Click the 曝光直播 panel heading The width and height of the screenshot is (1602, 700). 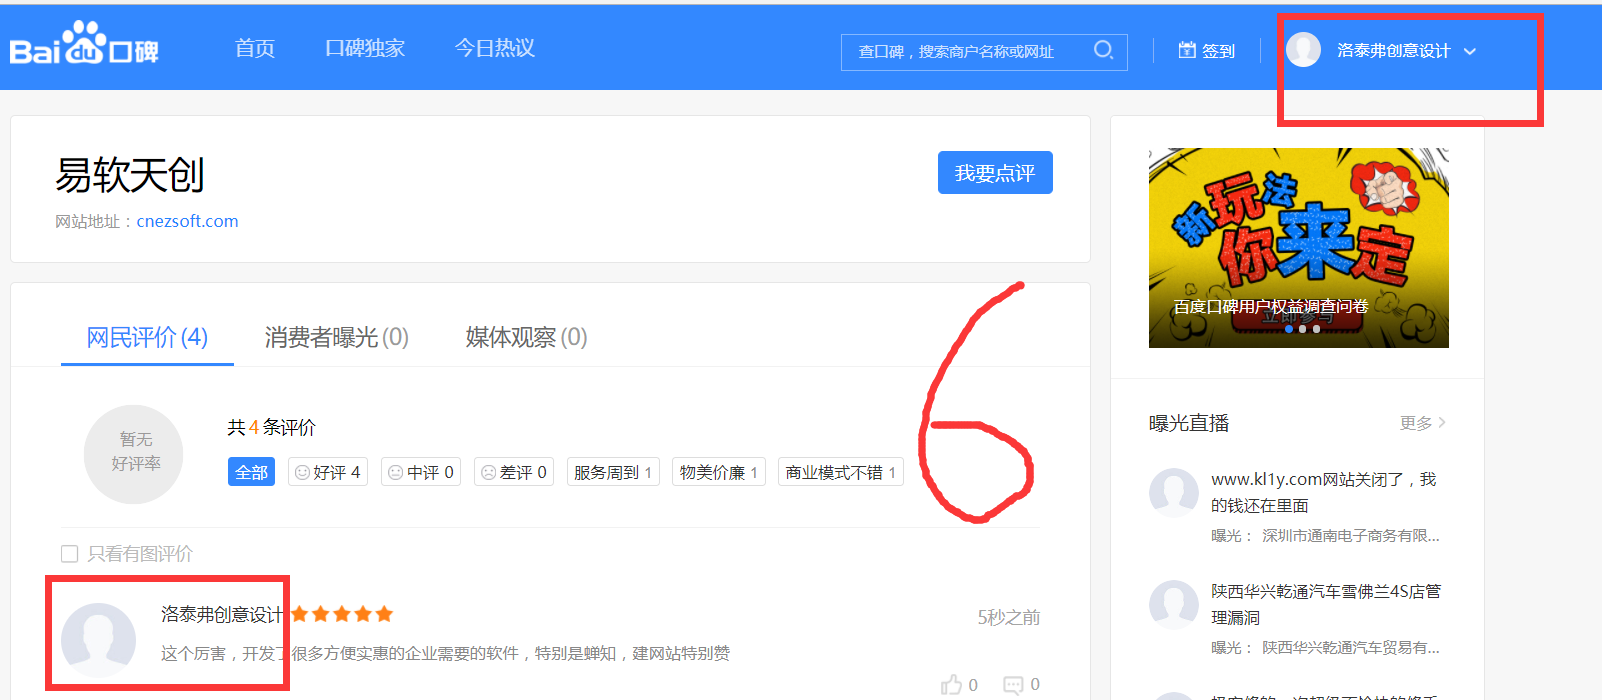point(1189,423)
